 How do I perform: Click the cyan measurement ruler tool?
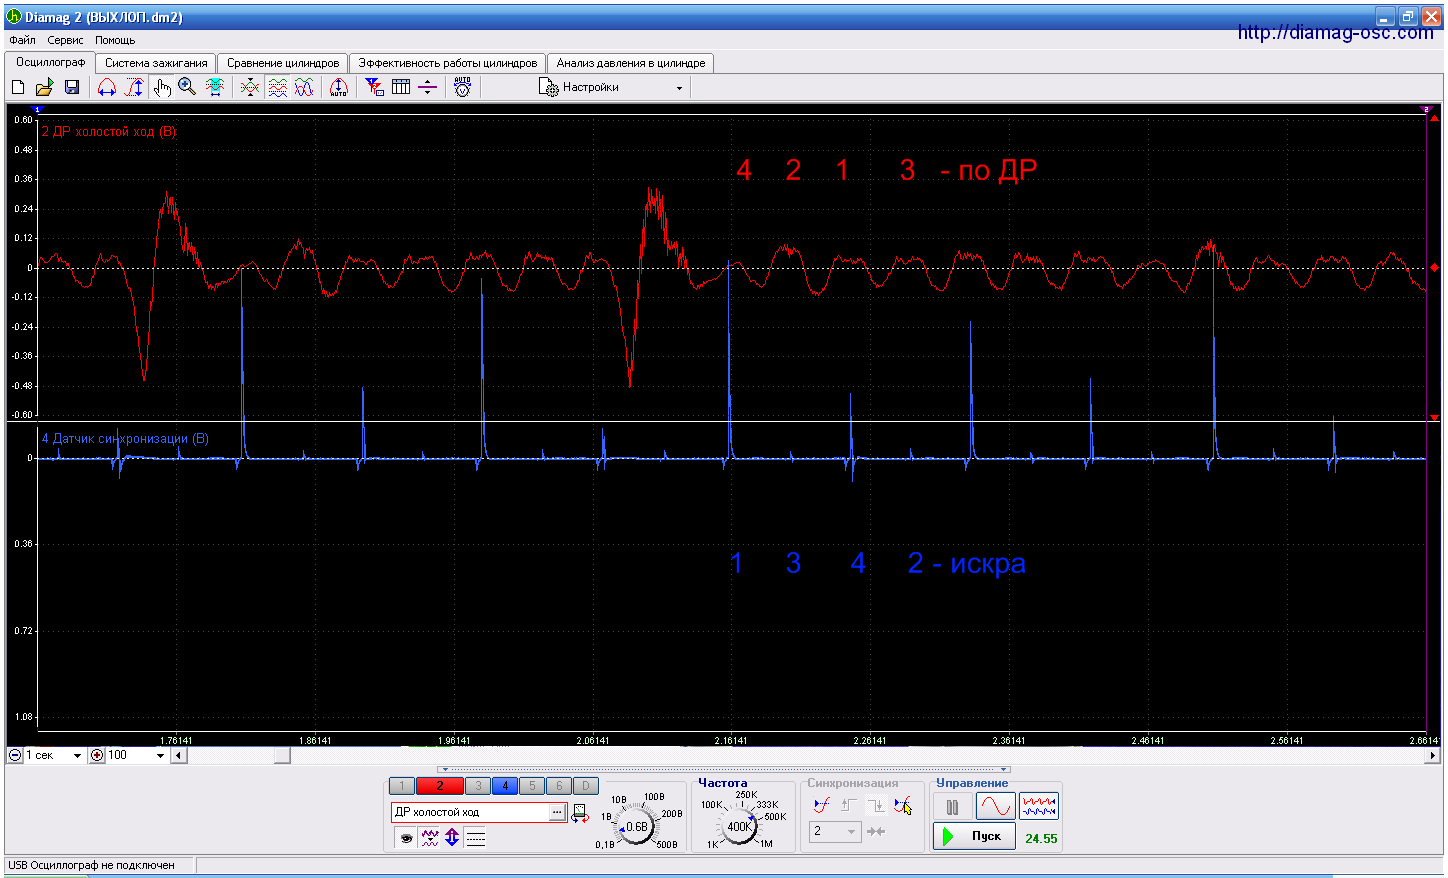point(215,88)
